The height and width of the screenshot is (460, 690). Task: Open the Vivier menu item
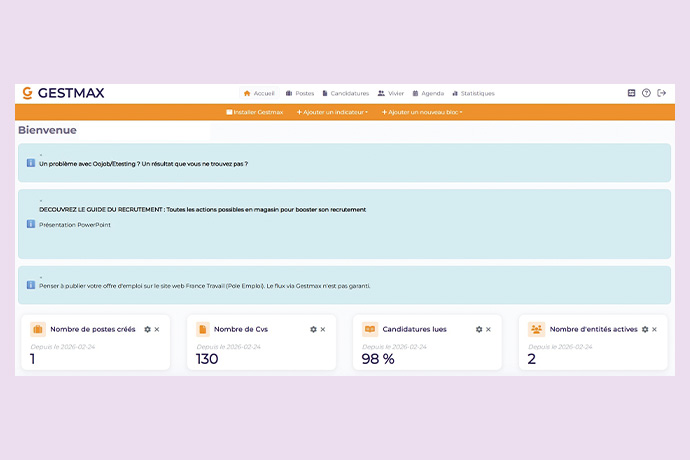click(391, 93)
